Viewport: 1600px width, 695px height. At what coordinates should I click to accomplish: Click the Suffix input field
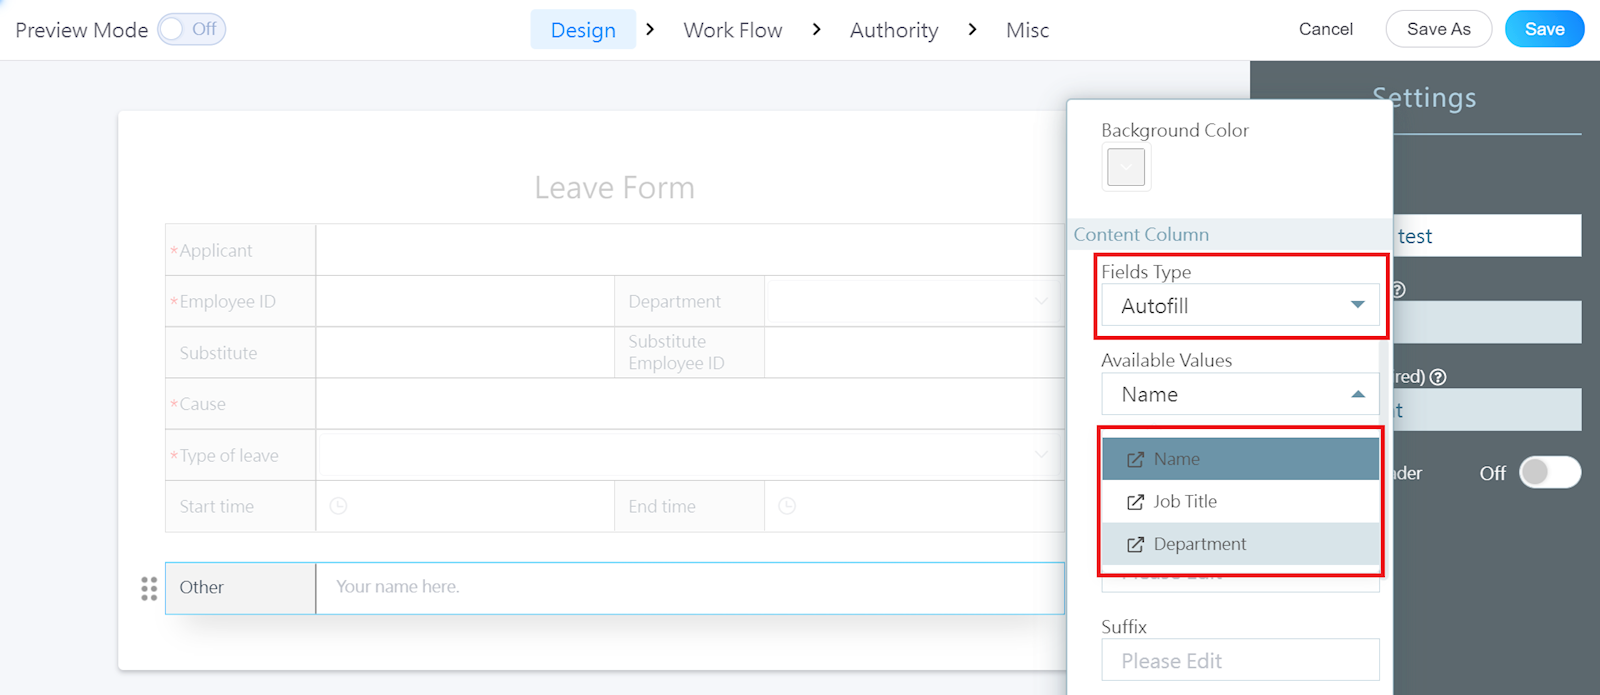point(1240,661)
